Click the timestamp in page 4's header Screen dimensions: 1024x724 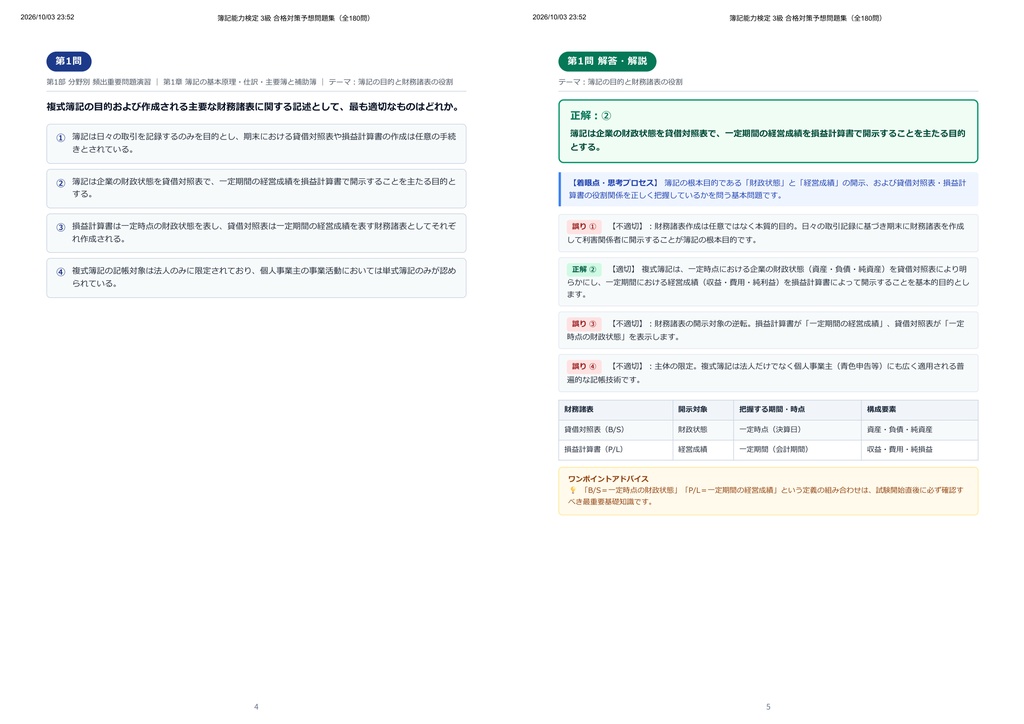[x=47, y=18]
